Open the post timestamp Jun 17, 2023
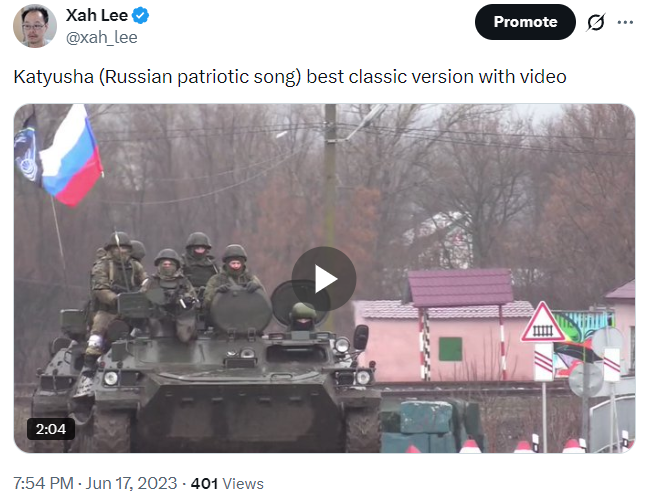This screenshot has height=503, width=647. [131, 483]
